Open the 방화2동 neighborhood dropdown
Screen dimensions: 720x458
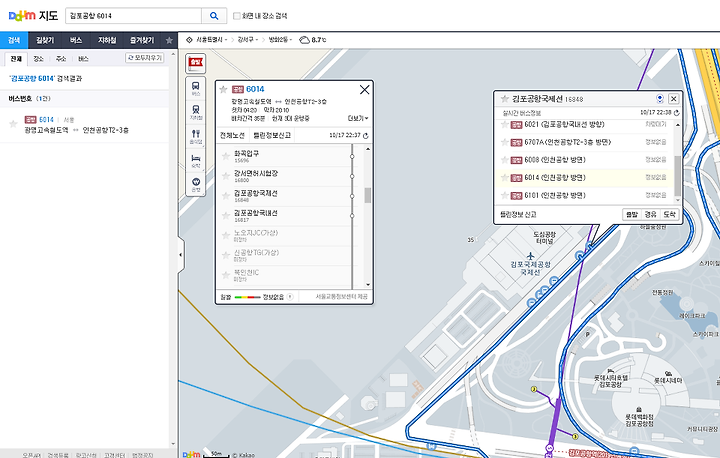(x=280, y=40)
